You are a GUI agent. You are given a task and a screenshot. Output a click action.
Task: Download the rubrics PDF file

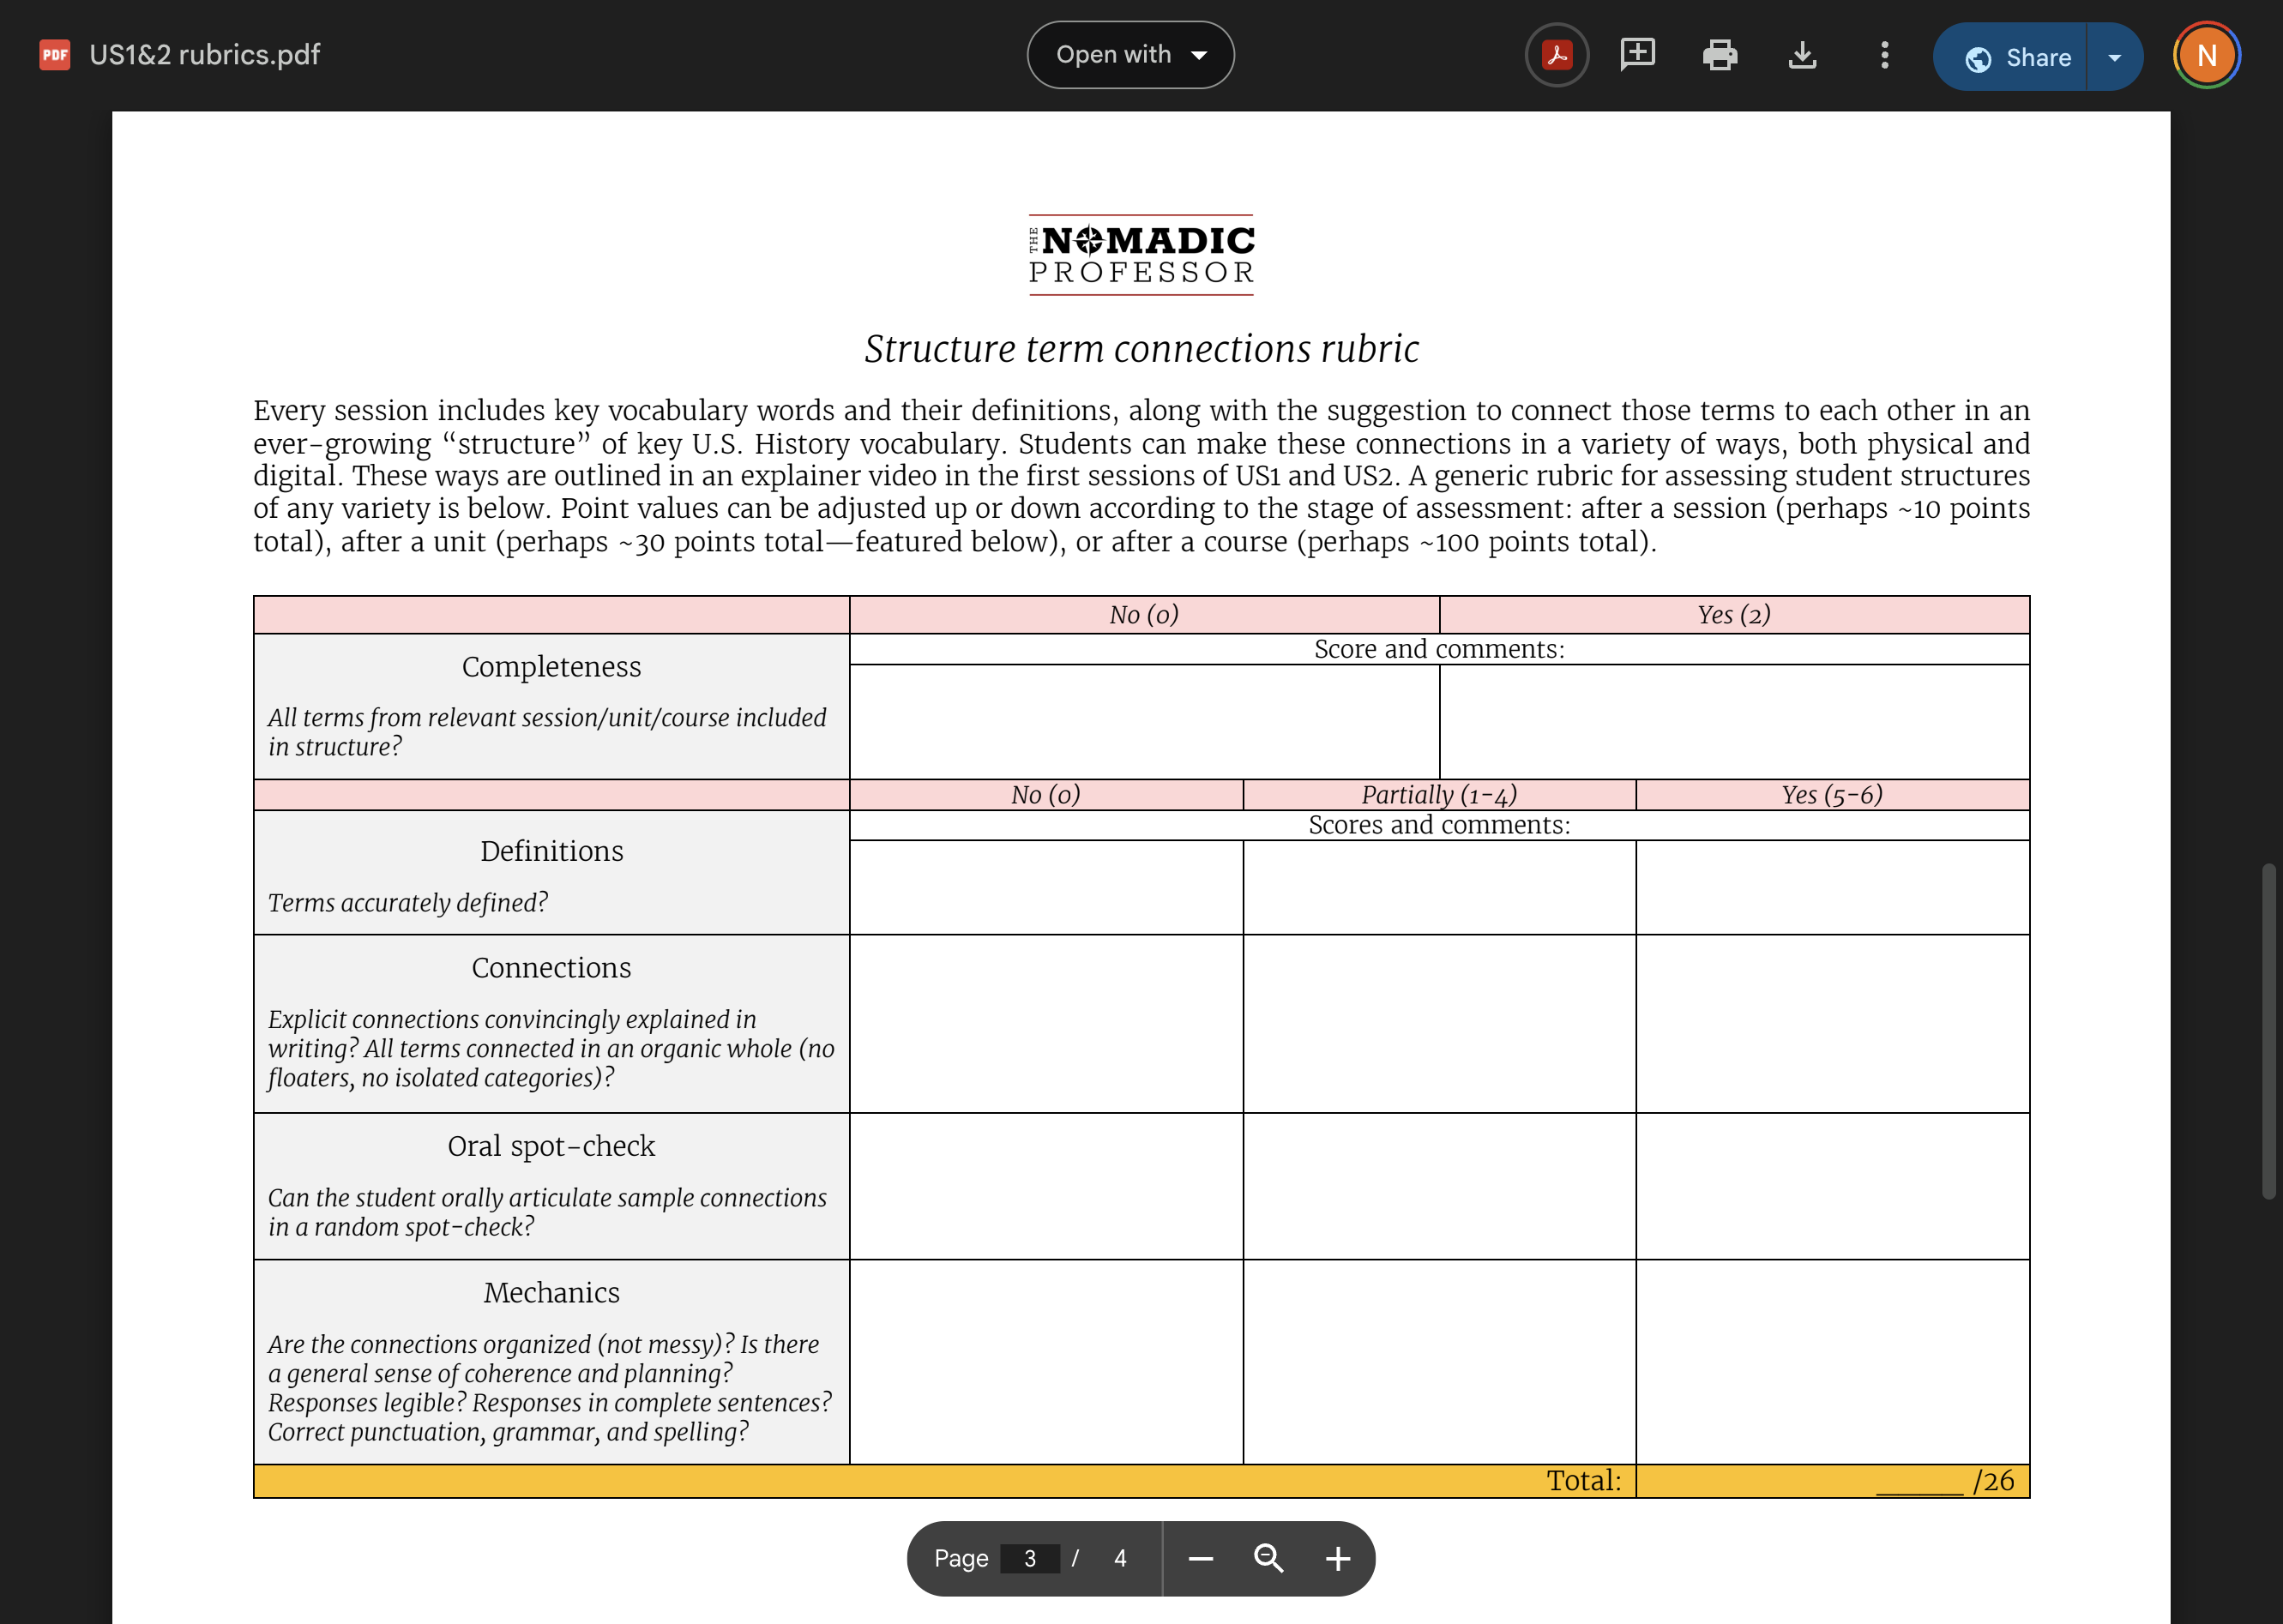(x=1802, y=55)
